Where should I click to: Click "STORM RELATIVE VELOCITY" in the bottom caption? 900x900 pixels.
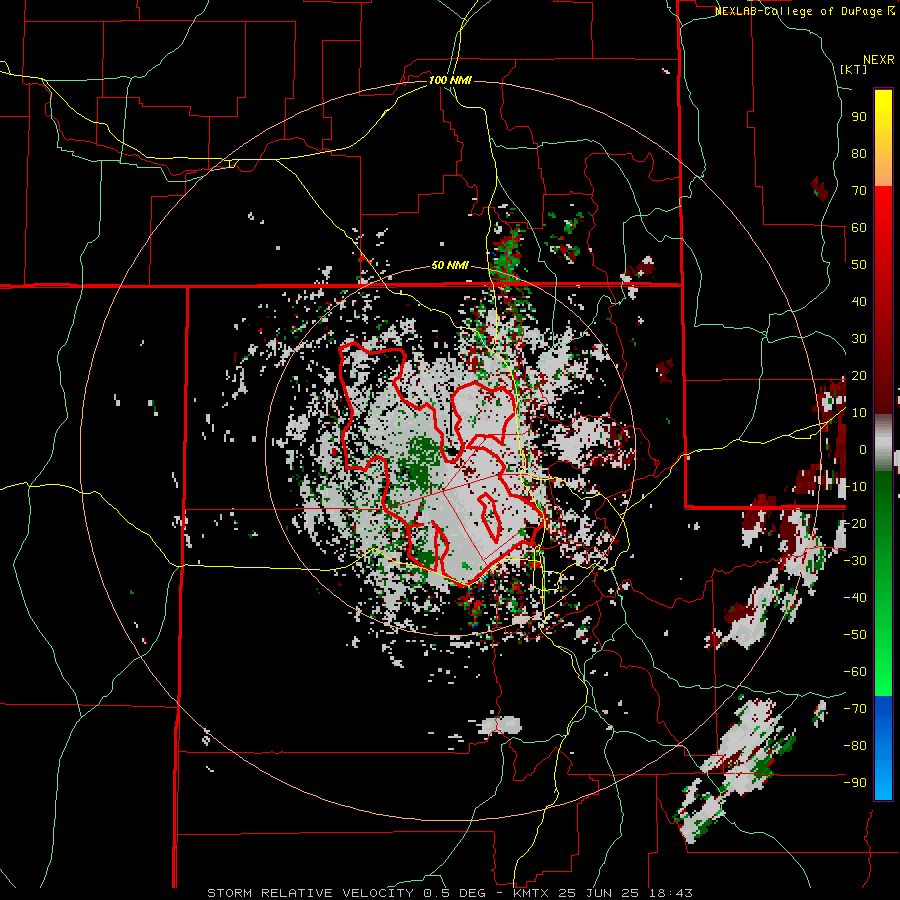click(x=310, y=893)
